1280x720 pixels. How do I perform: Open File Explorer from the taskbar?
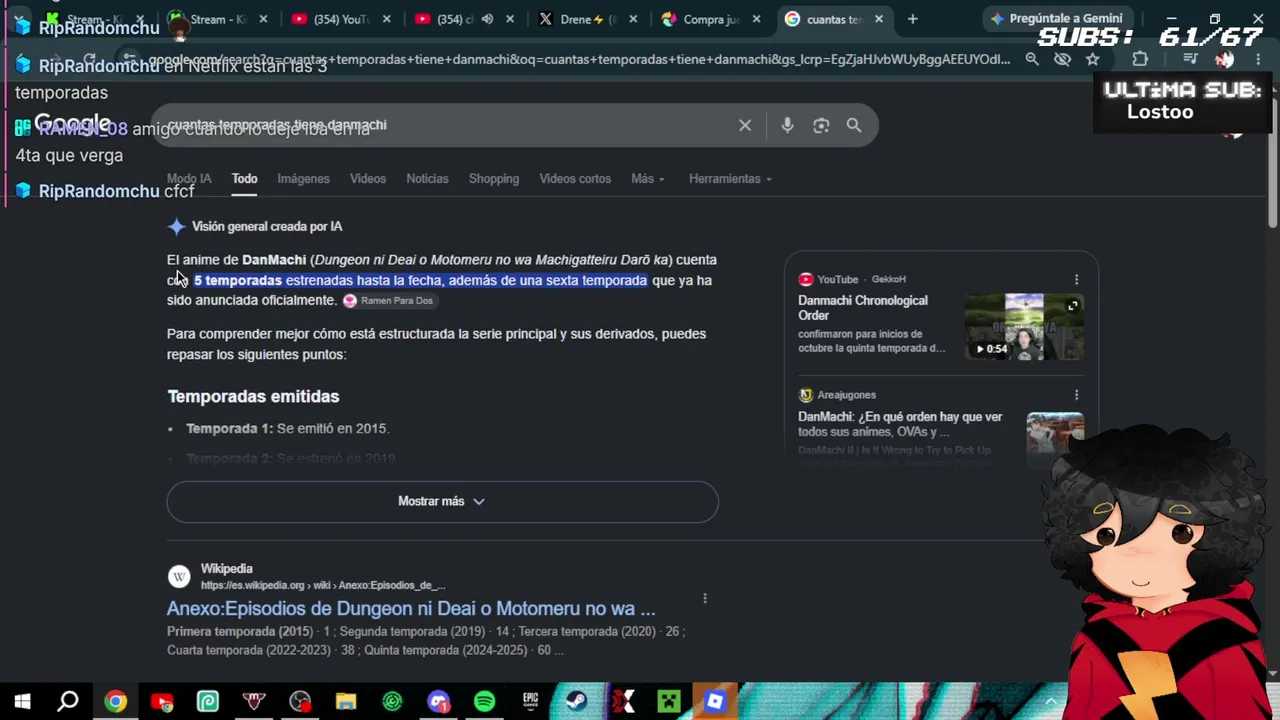point(346,702)
